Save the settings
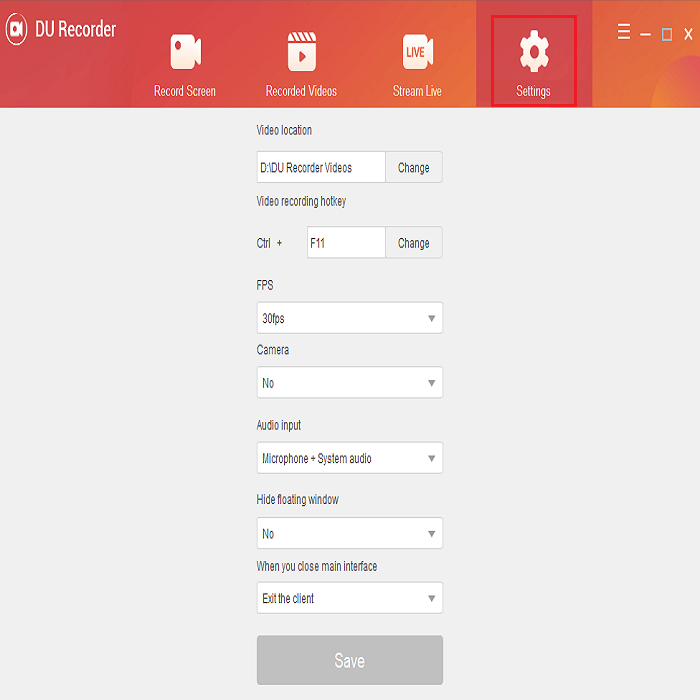This screenshot has width=700, height=700. tap(350, 660)
